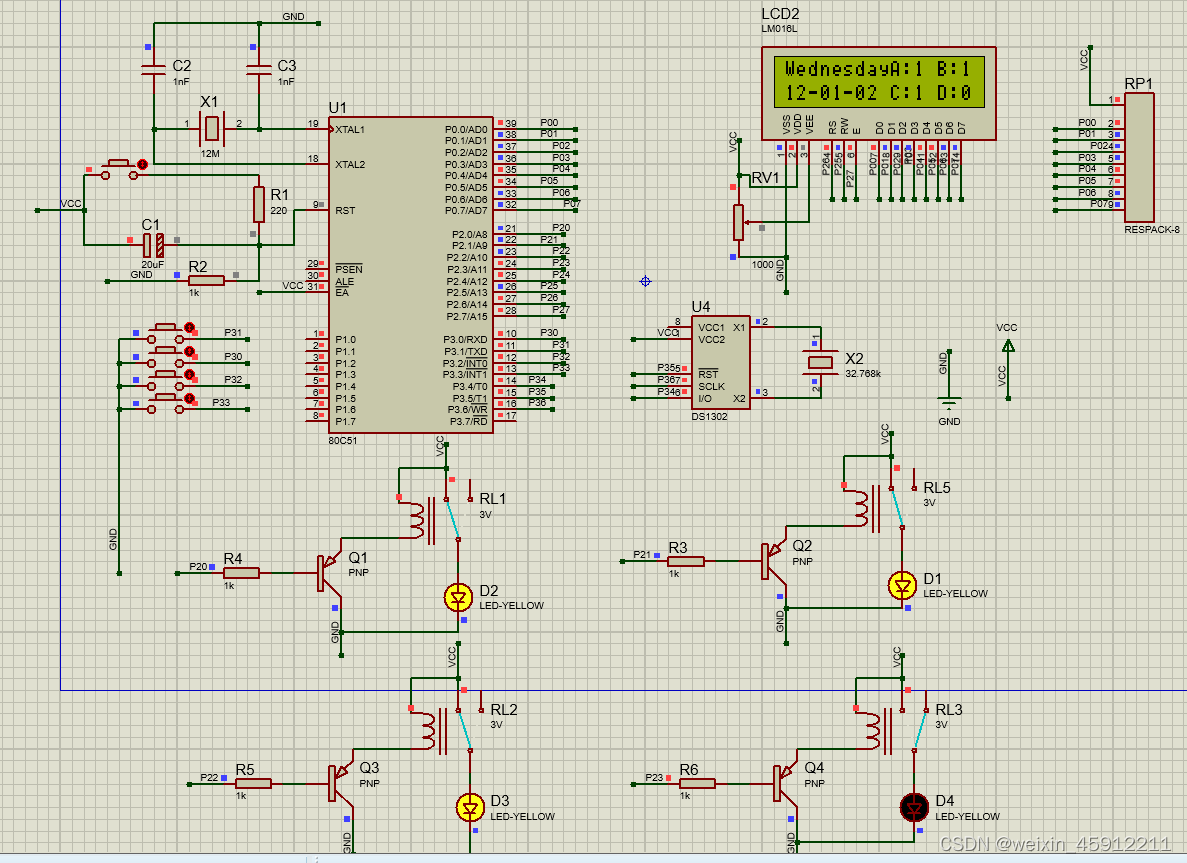Click the '12M' crystal value label
The image size is (1187, 863).
click(210, 154)
